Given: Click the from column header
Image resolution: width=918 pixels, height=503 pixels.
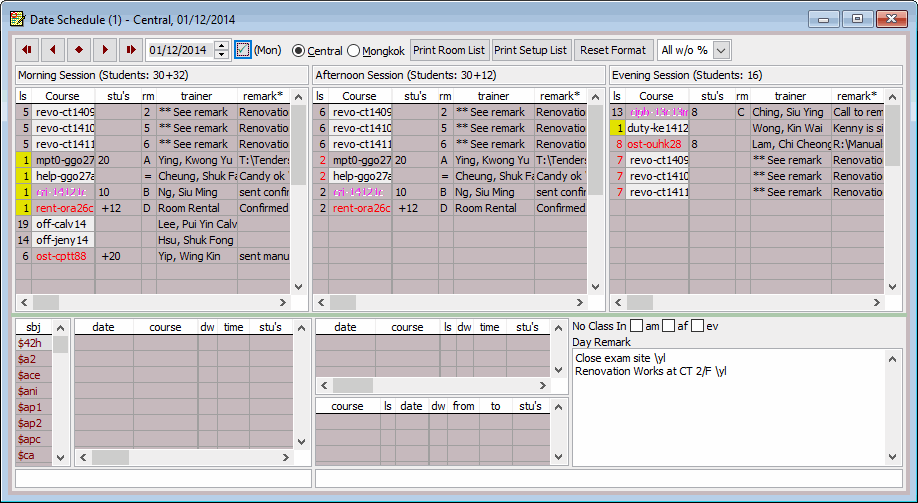Looking at the screenshot, I should [463, 406].
